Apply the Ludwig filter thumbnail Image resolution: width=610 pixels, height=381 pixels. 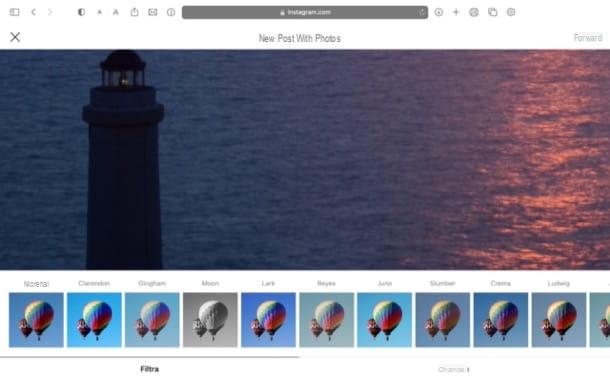559,320
